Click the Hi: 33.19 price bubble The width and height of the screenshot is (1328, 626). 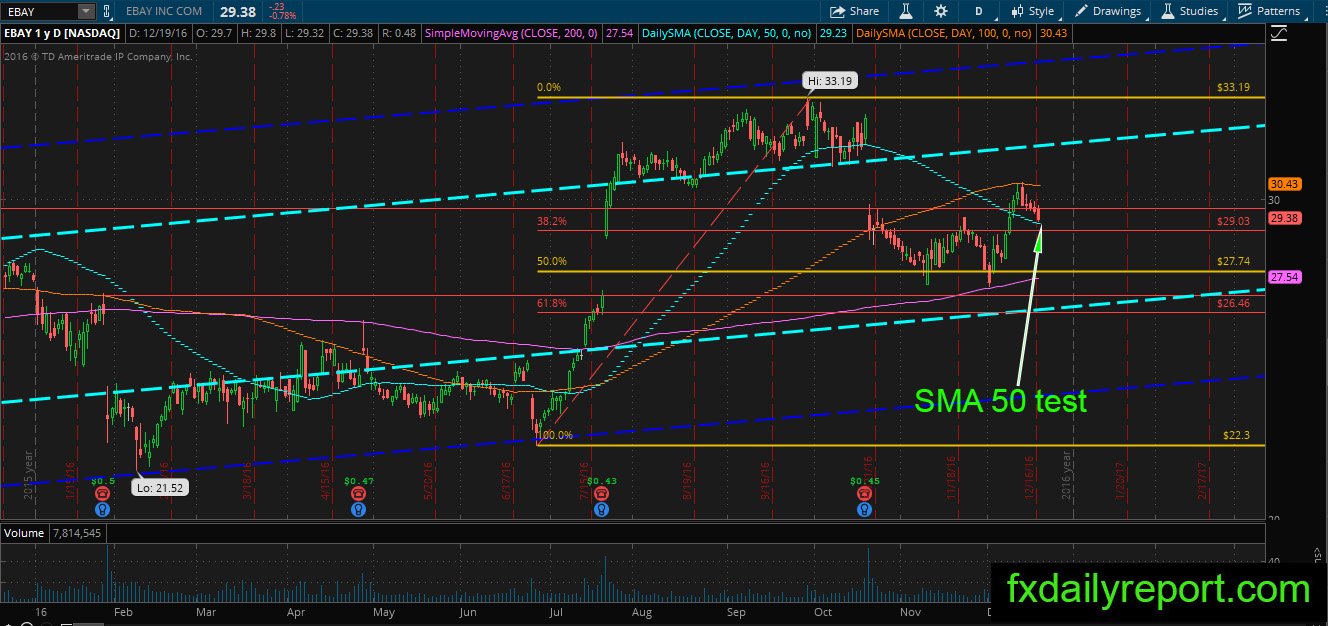coord(832,81)
